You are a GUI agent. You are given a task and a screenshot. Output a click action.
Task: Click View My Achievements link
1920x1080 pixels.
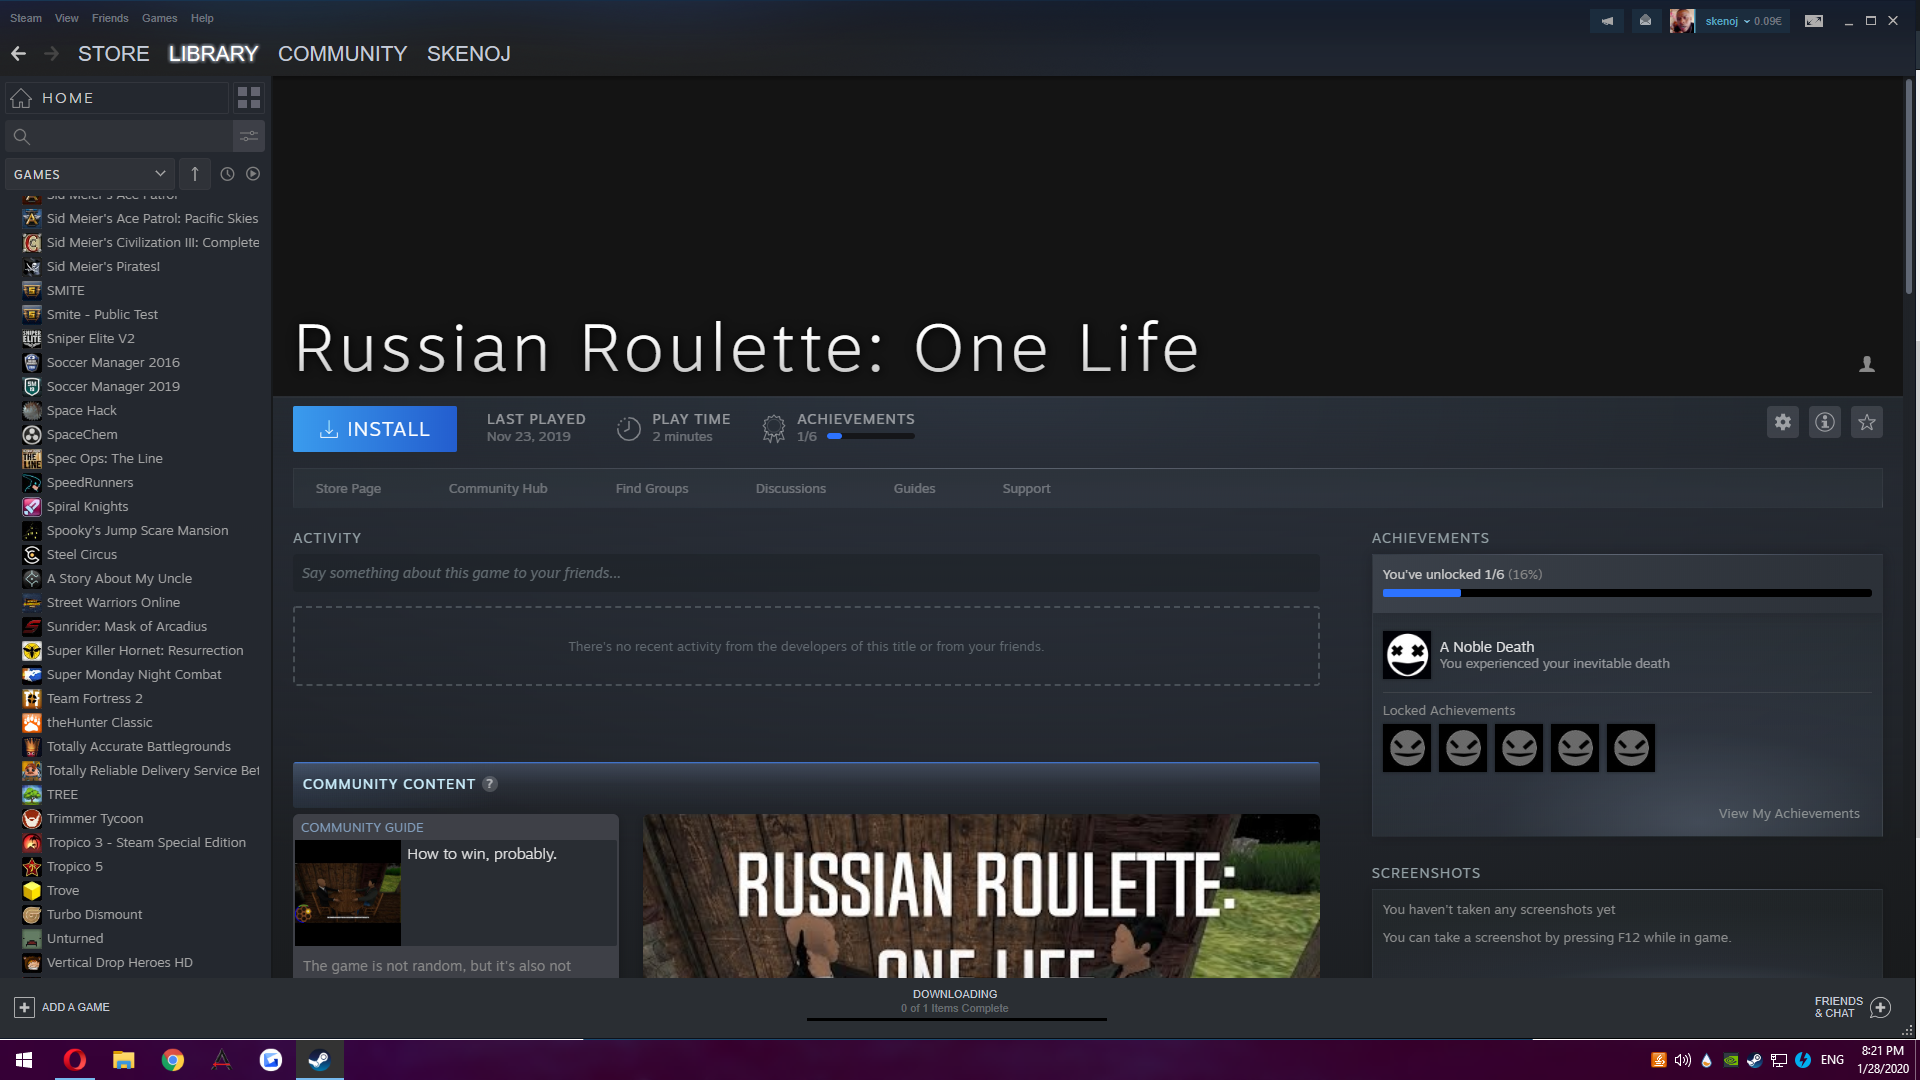(1789, 814)
